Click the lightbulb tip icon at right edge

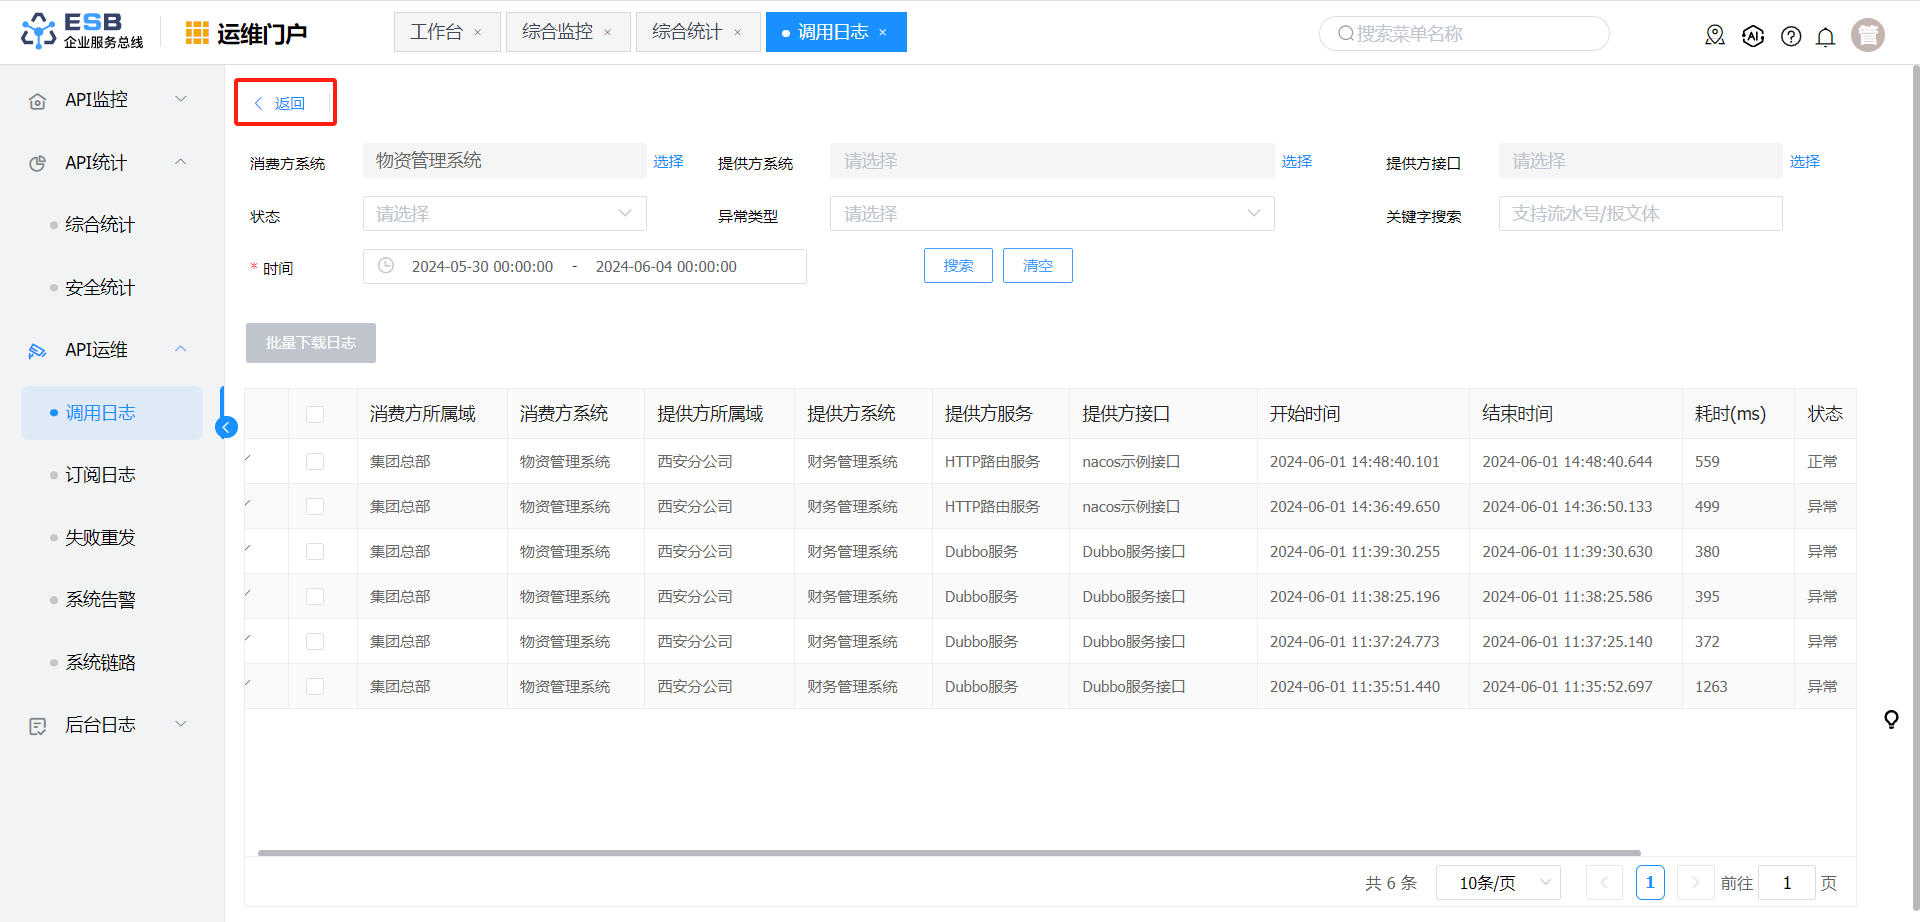coord(1891,719)
